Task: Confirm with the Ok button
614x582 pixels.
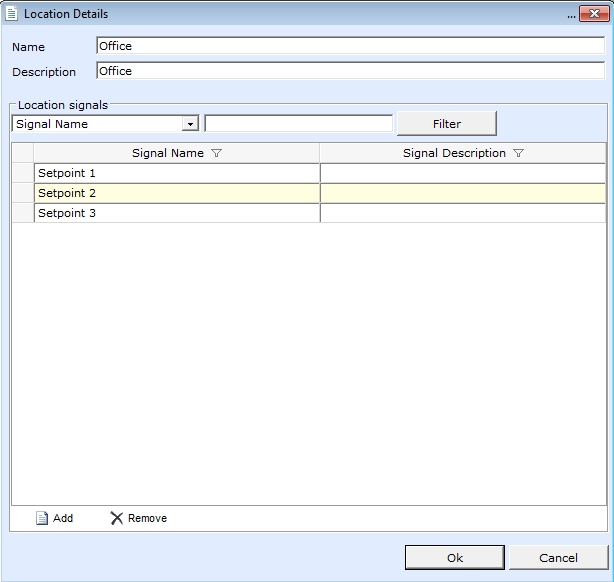Action: click(454, 558)
